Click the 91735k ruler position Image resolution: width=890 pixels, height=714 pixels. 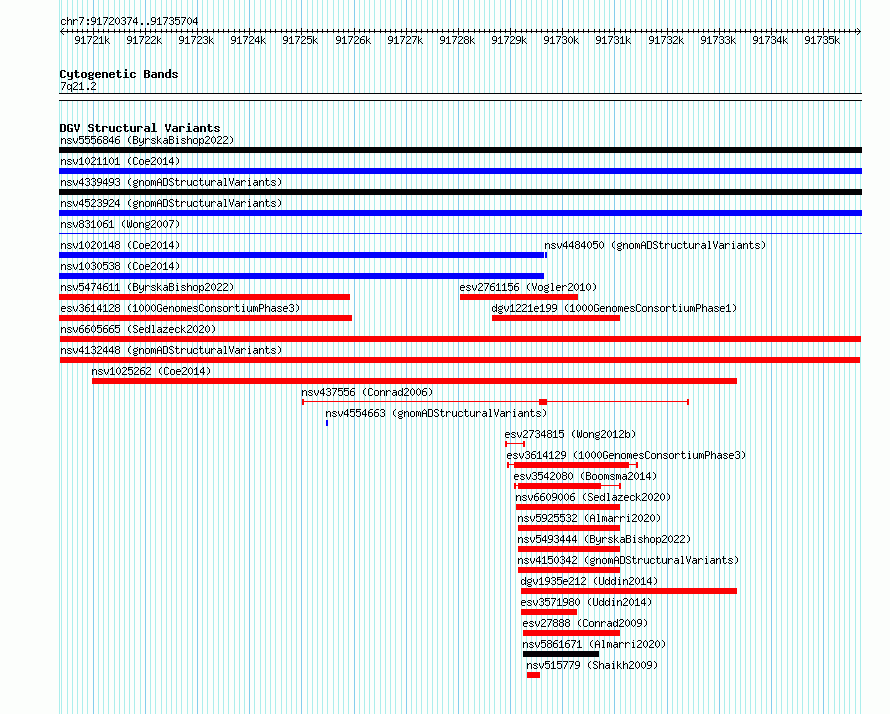tap(822, 40)
